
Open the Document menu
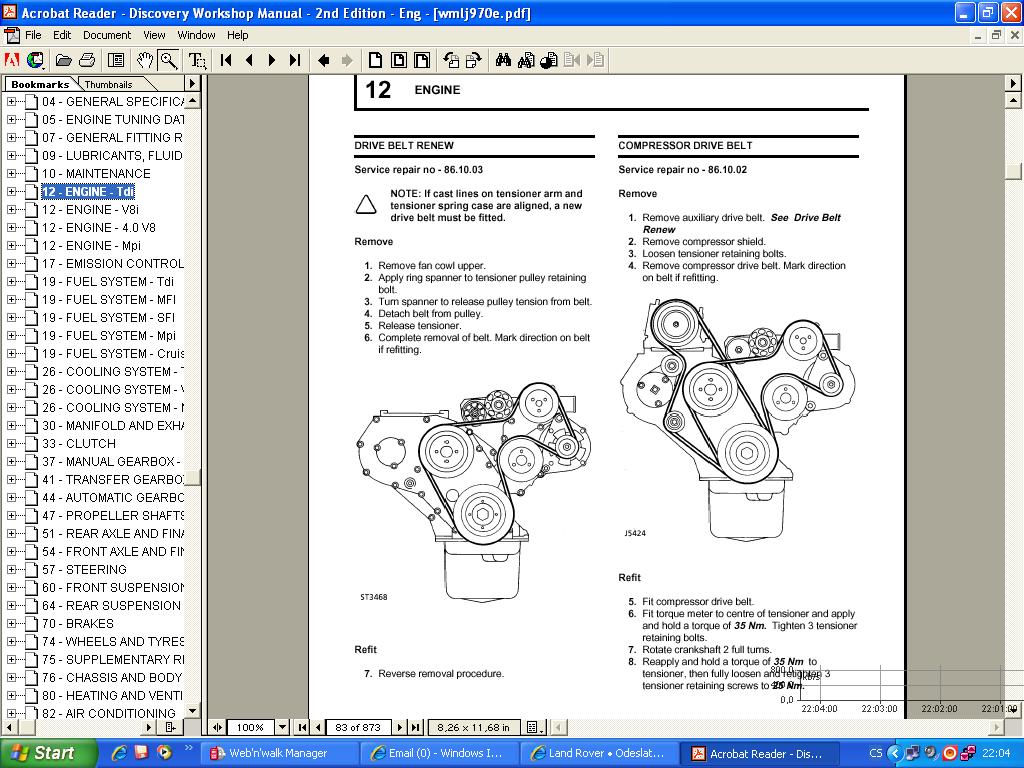point(107,35)
